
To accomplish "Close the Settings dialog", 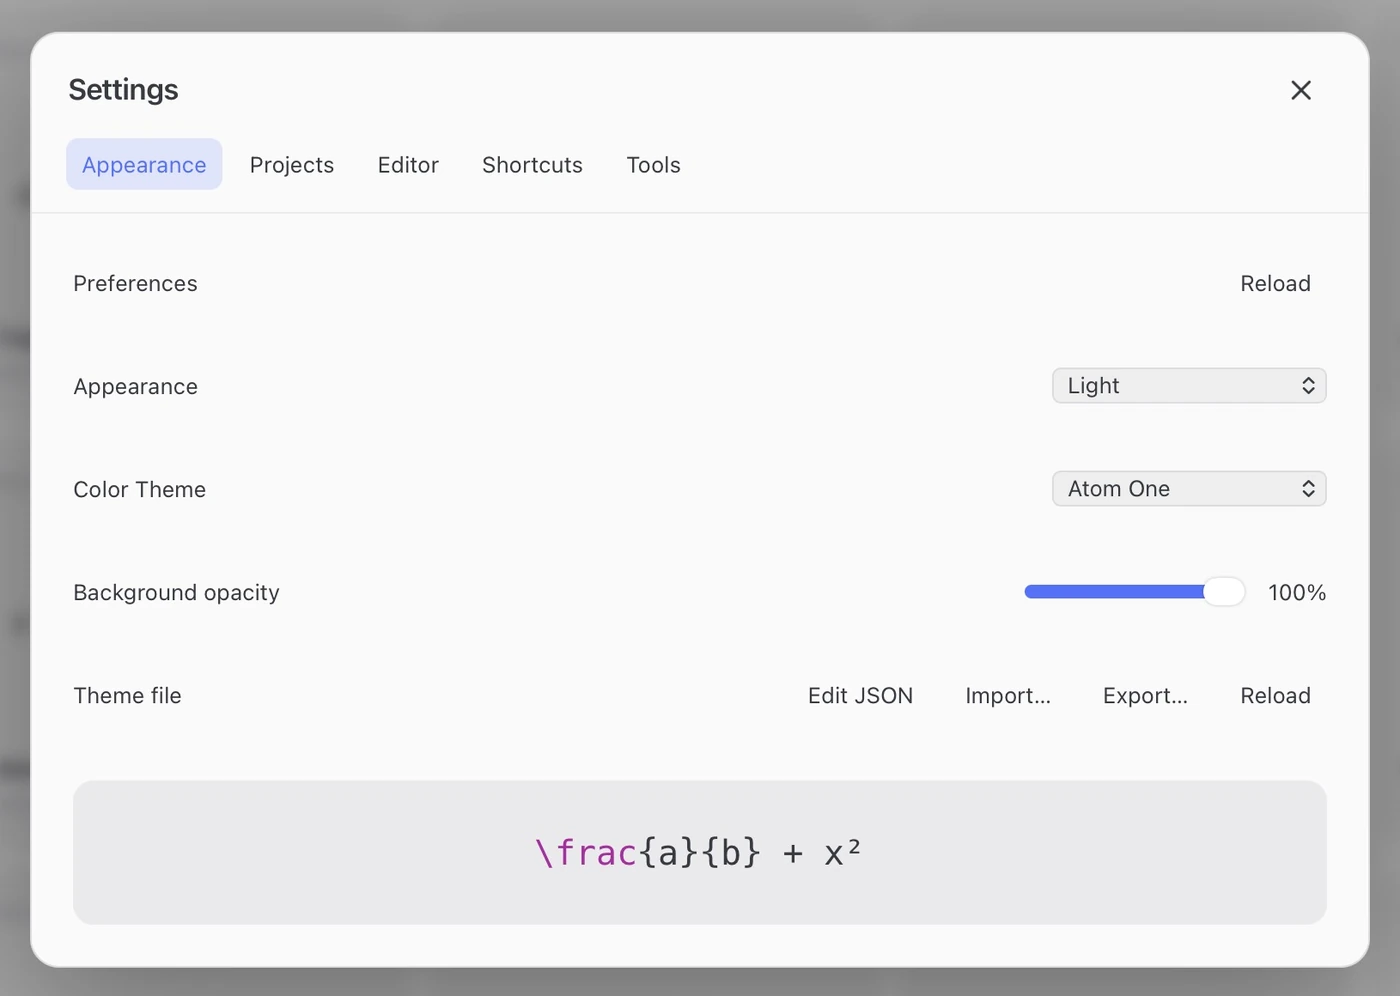I will [x=1300, y=90].
